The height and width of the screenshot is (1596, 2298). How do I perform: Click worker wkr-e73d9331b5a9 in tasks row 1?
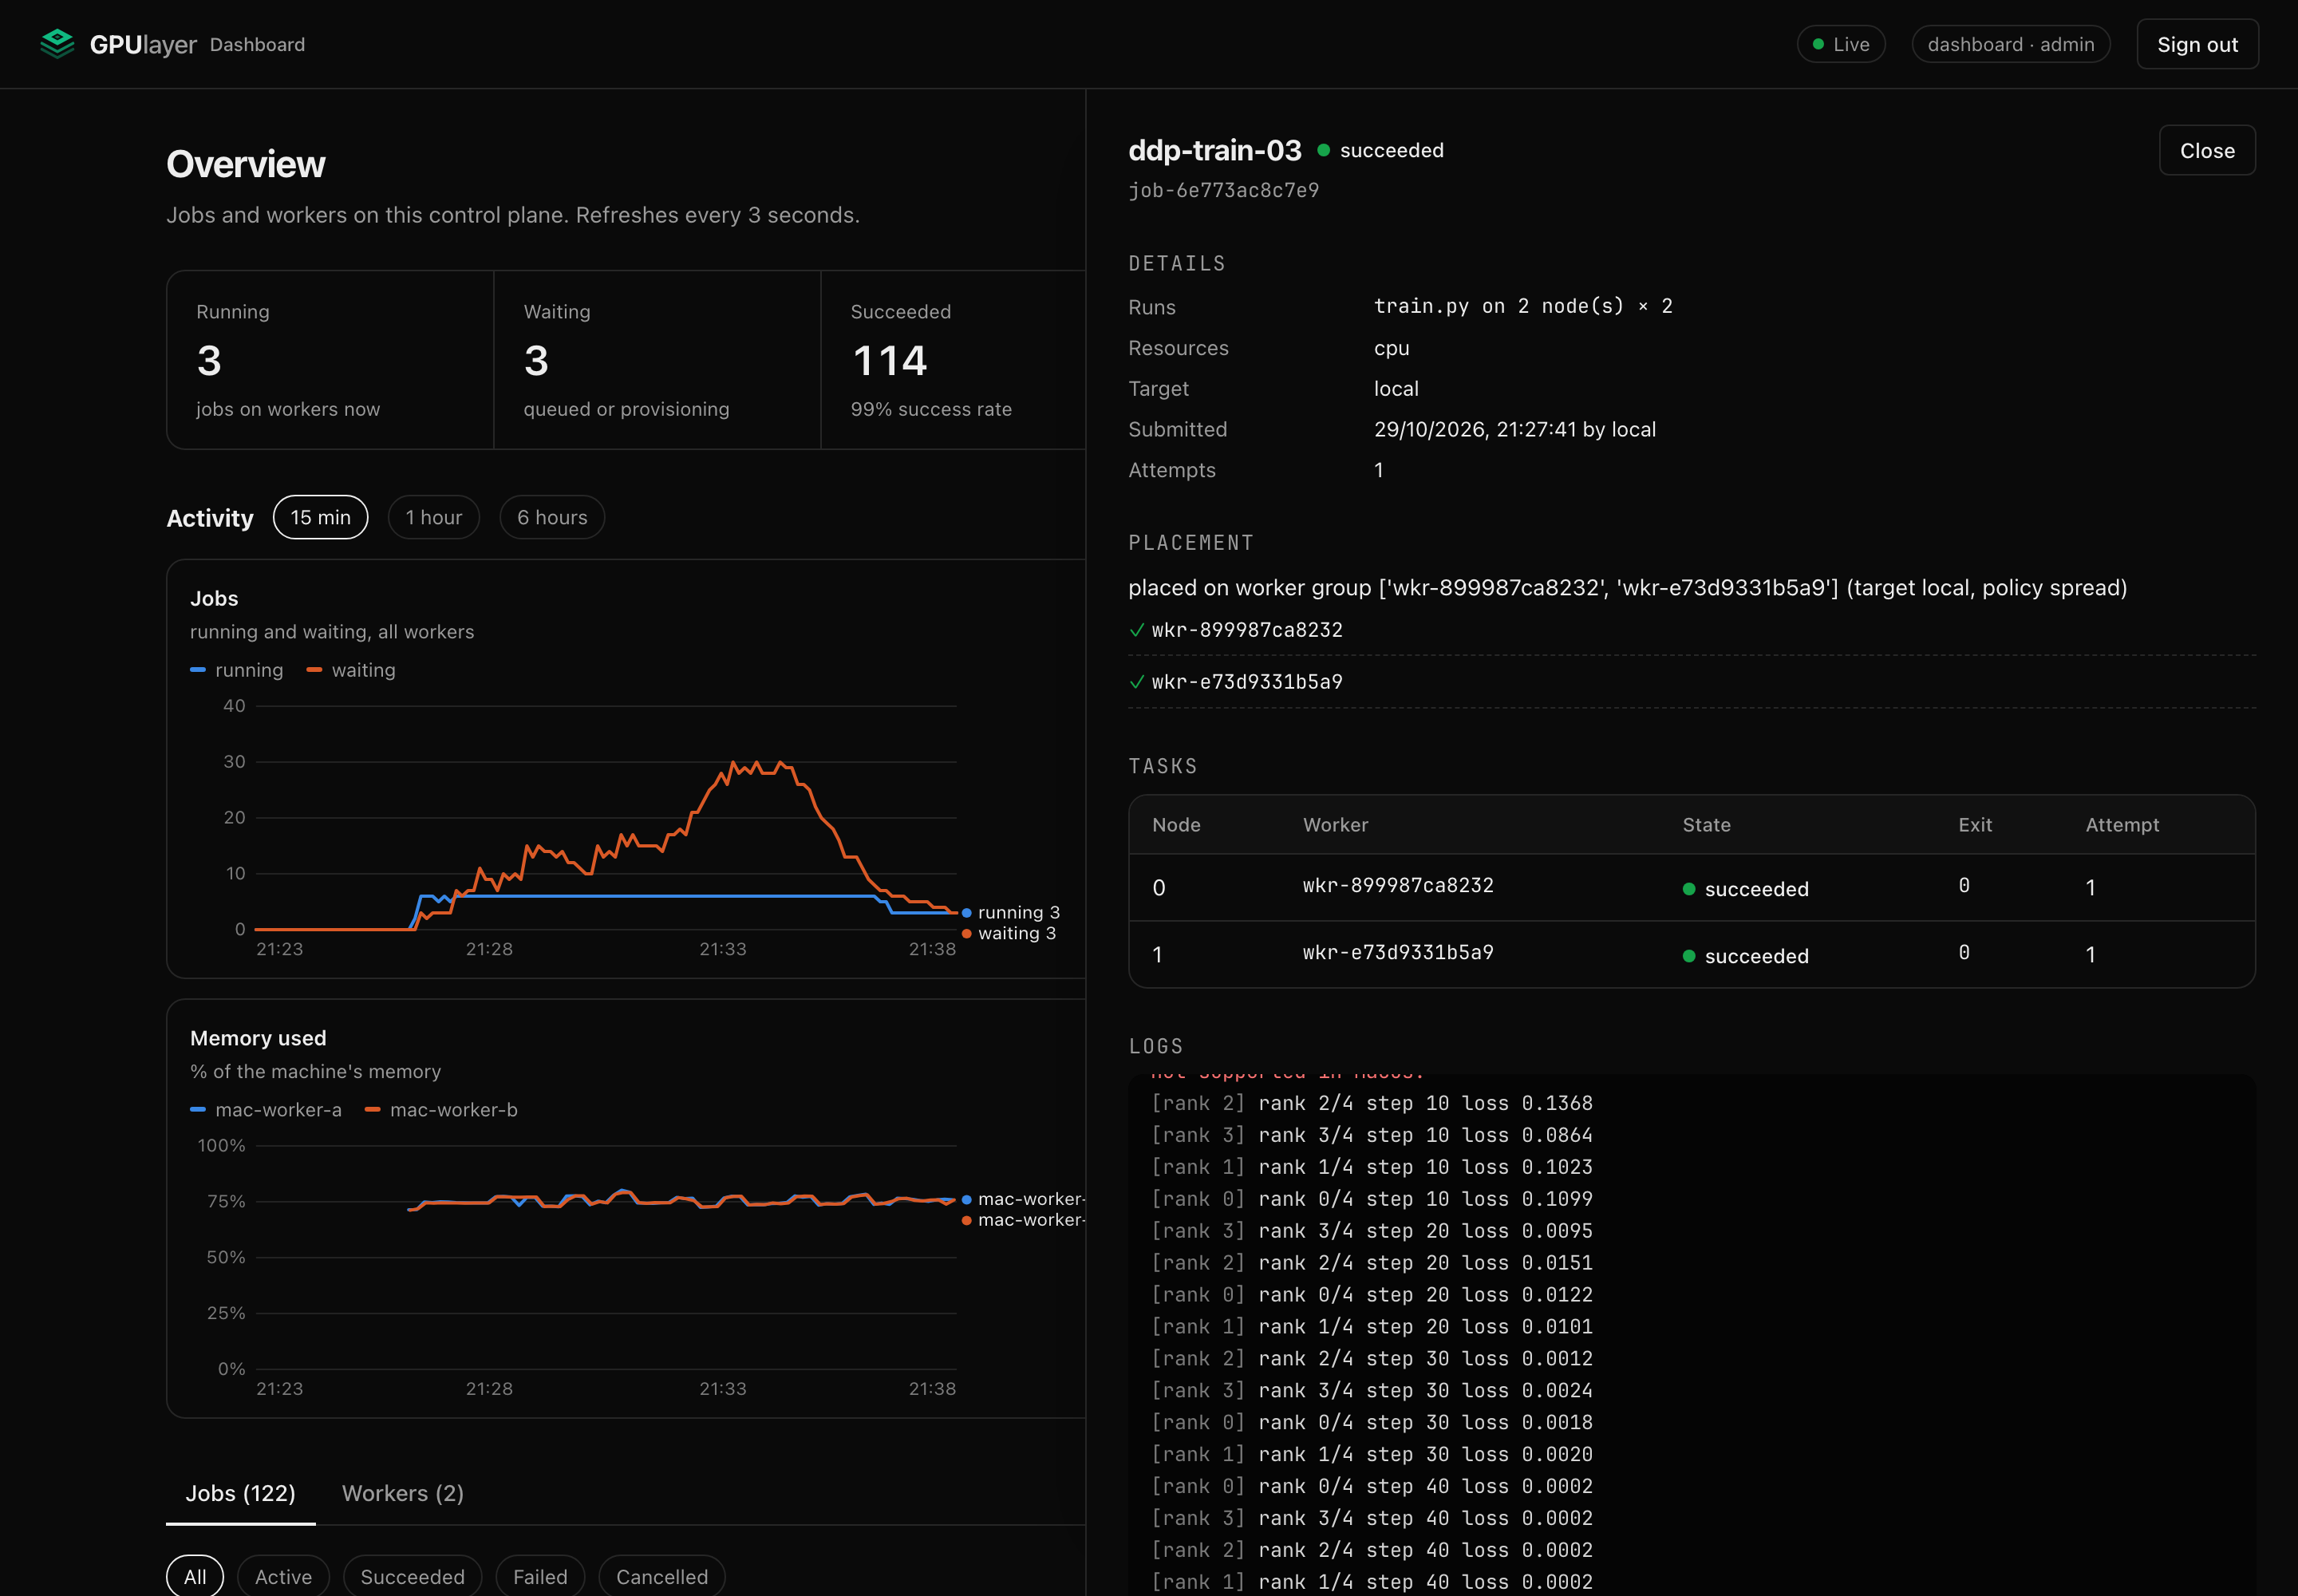[x=1398, y=953]
